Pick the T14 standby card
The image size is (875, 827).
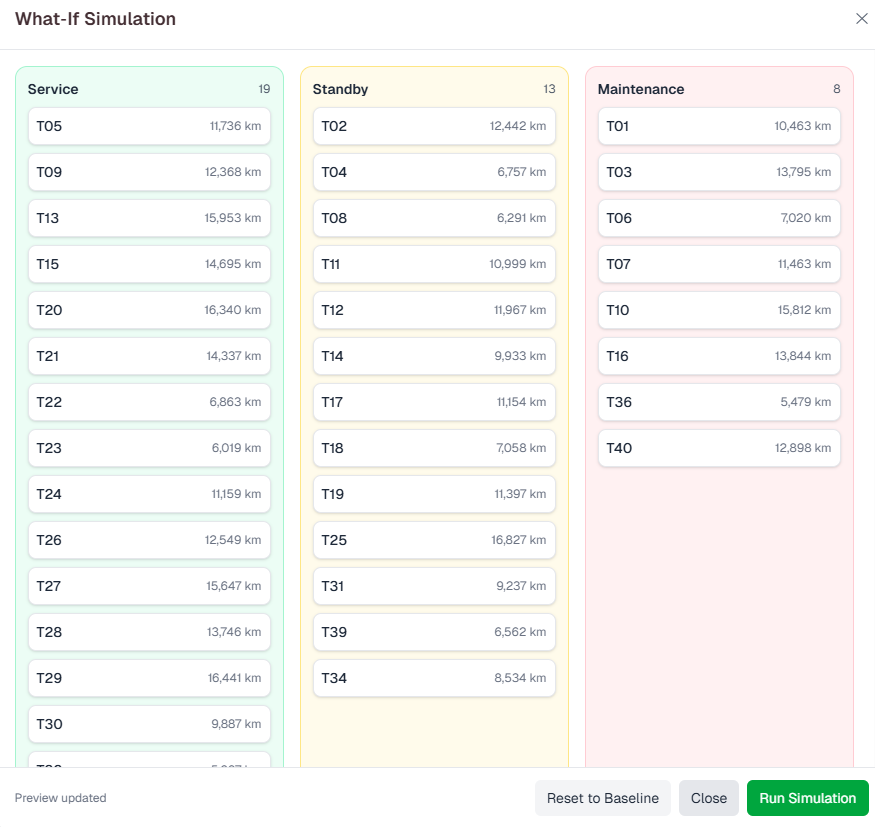[434, 356]
